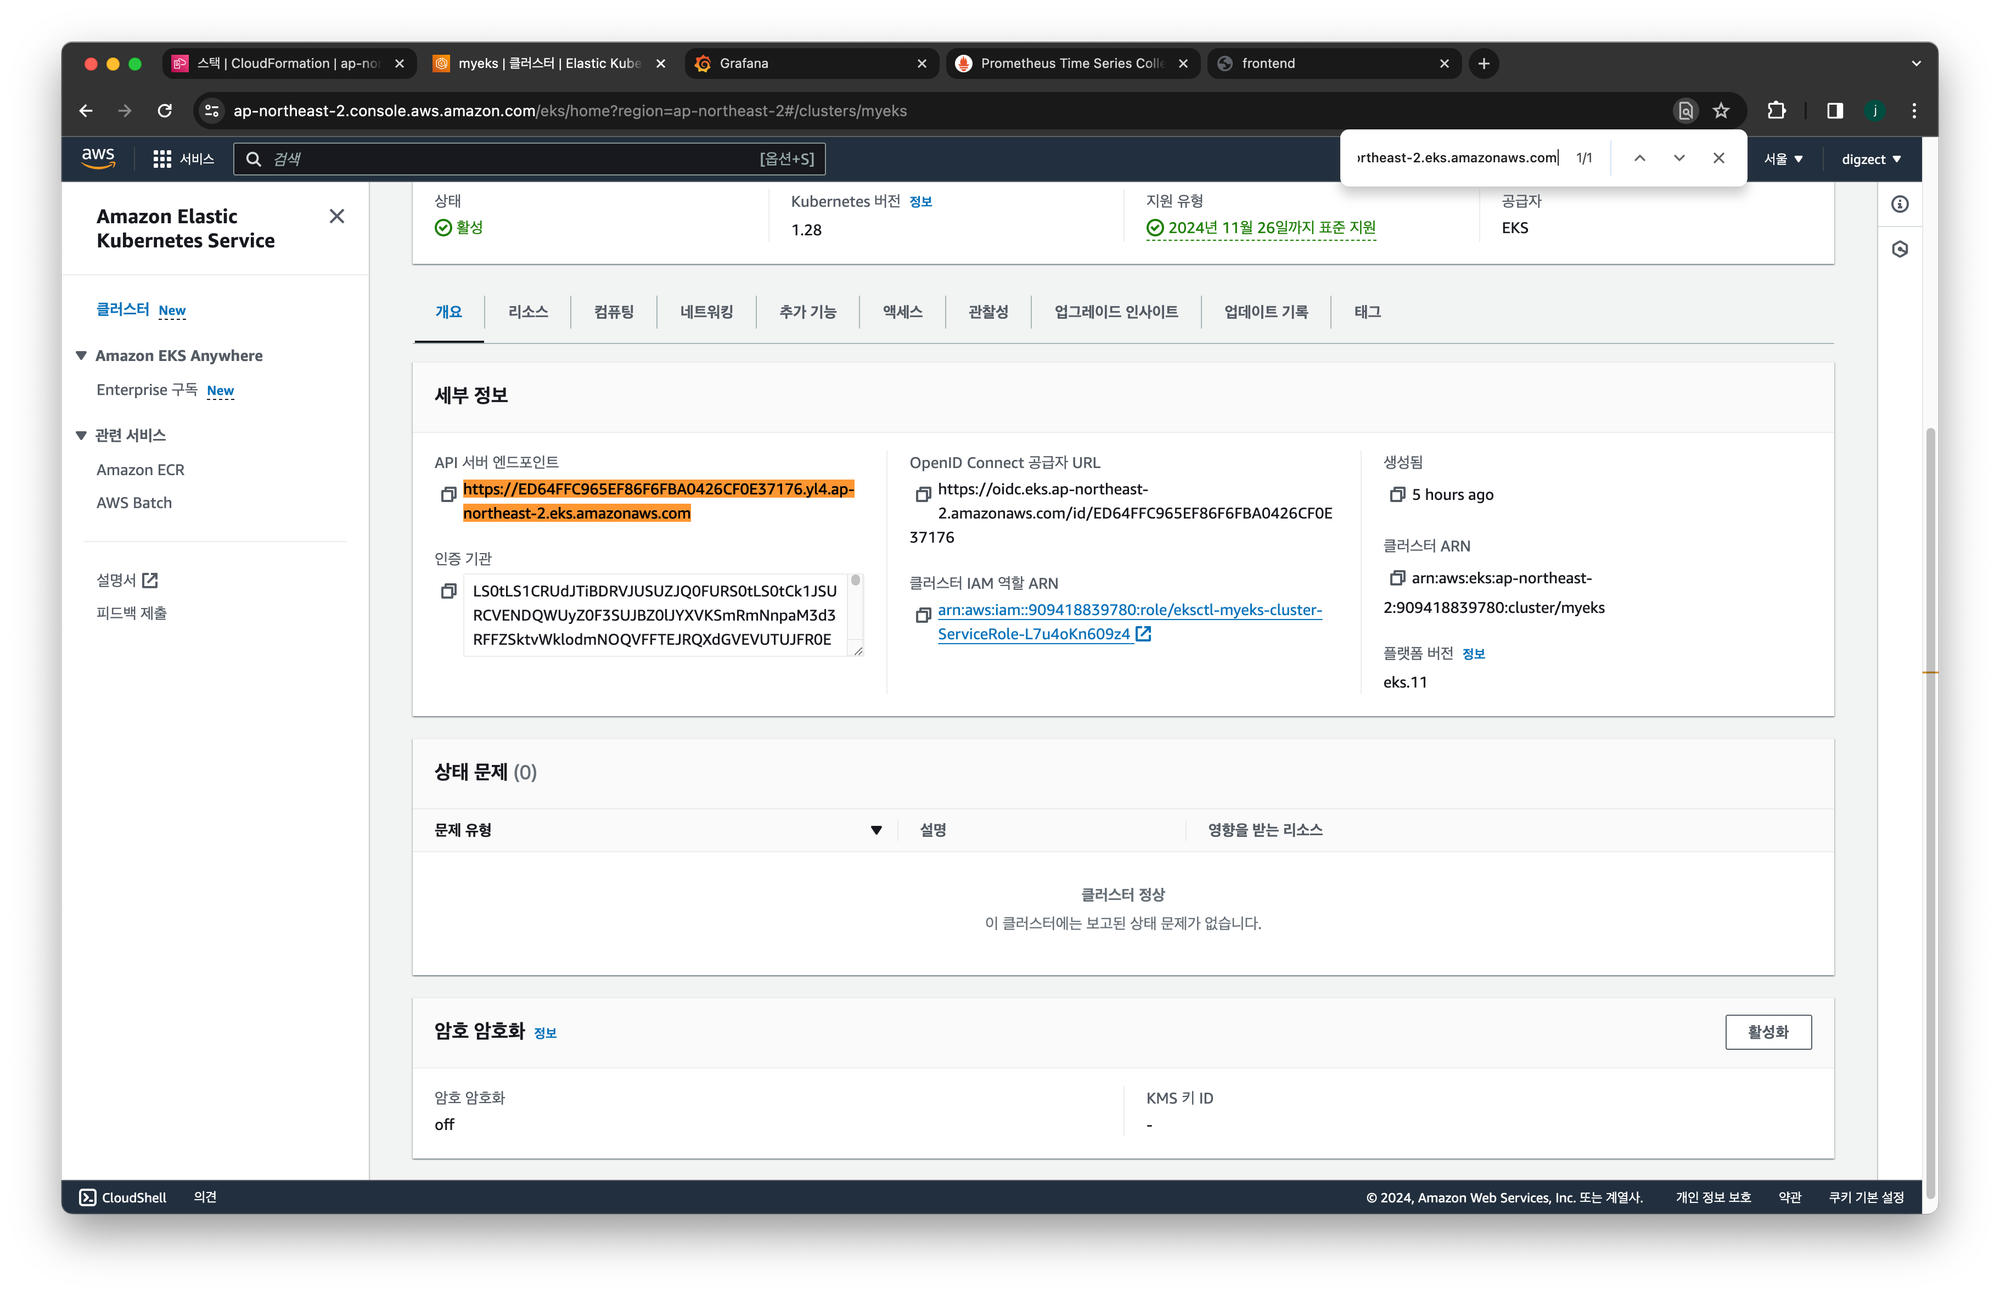Image resolution: width=2000 pixels, height=1295 pixels.
Task: Go back in browser history
Action: [x=86, y=111]
